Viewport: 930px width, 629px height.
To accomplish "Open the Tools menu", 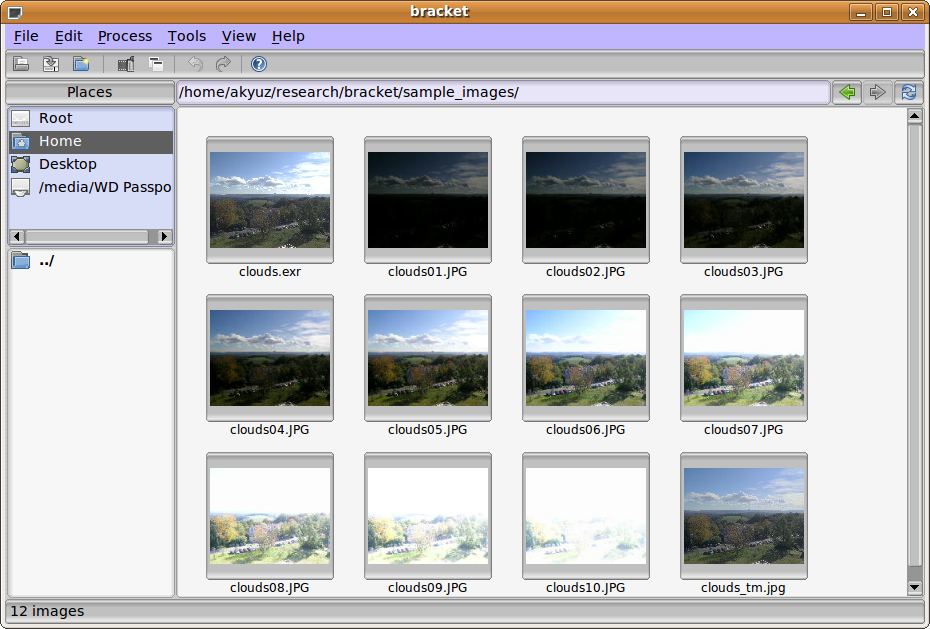I will [x=187, y=36].
